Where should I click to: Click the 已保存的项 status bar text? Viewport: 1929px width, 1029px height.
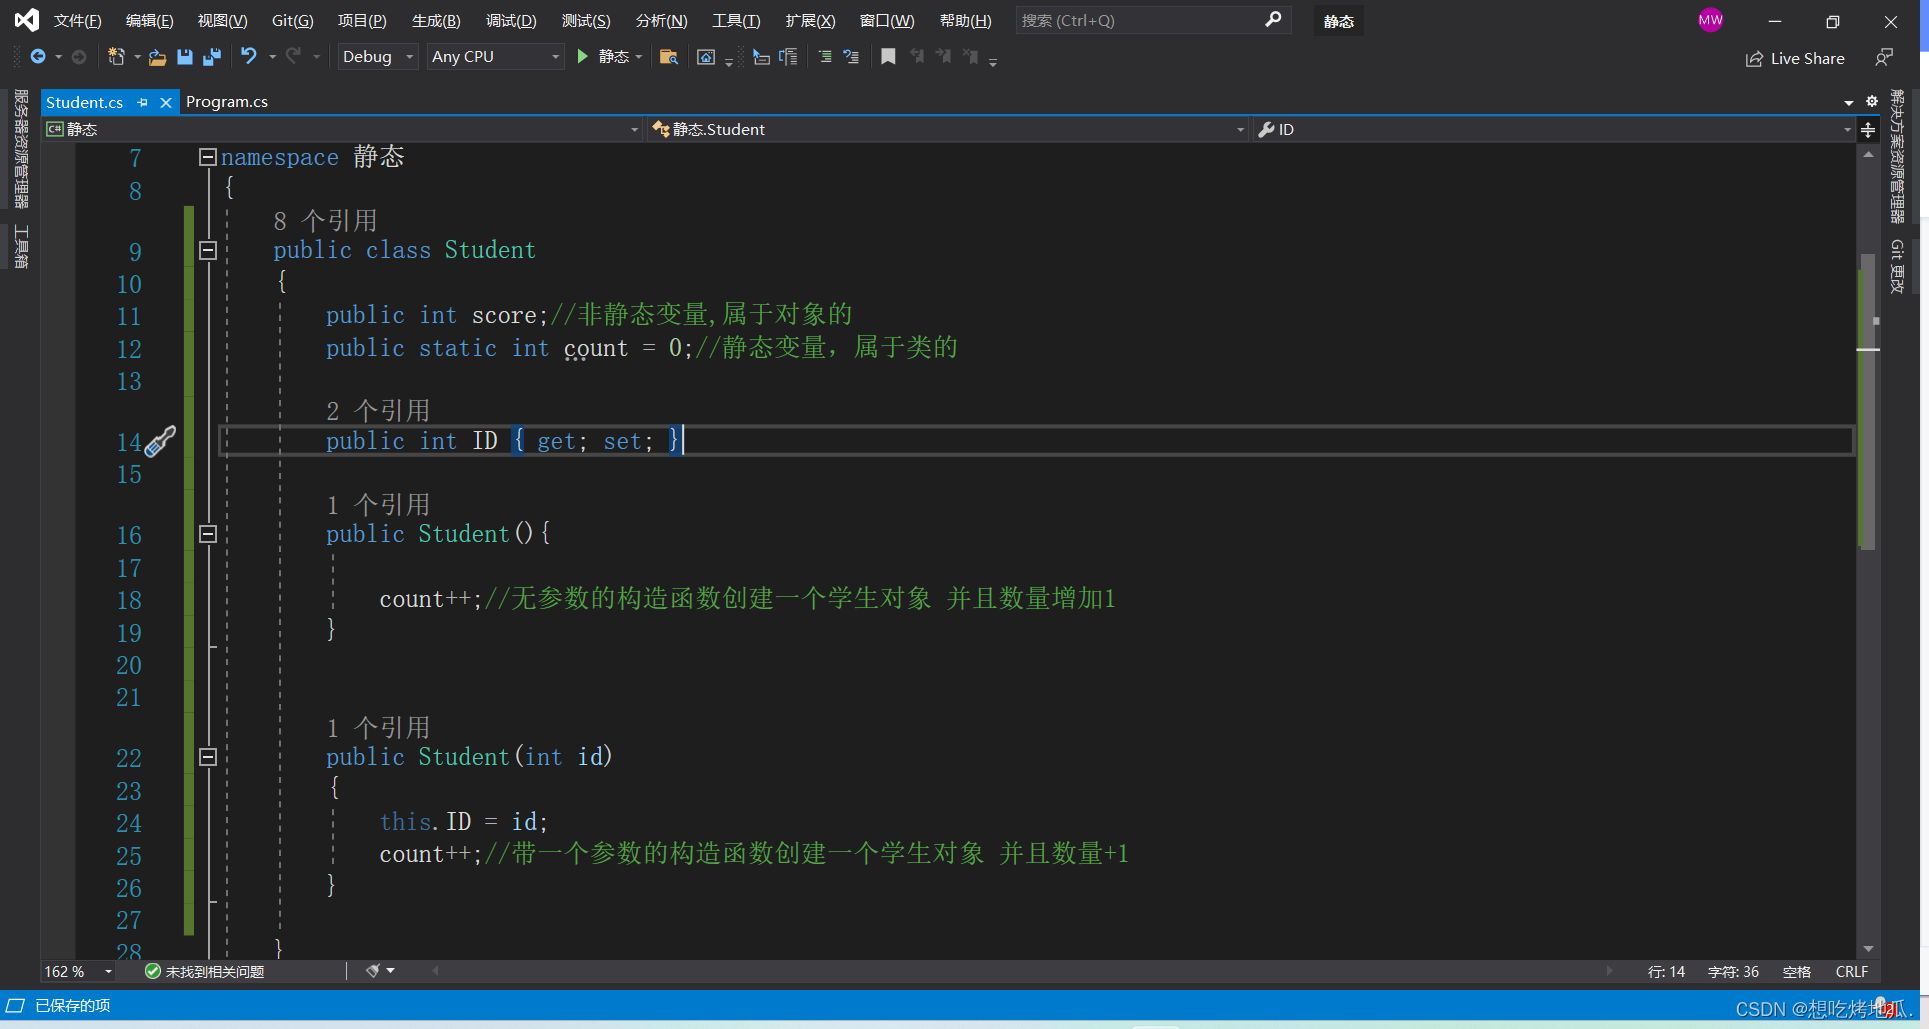coord(73,1005)
